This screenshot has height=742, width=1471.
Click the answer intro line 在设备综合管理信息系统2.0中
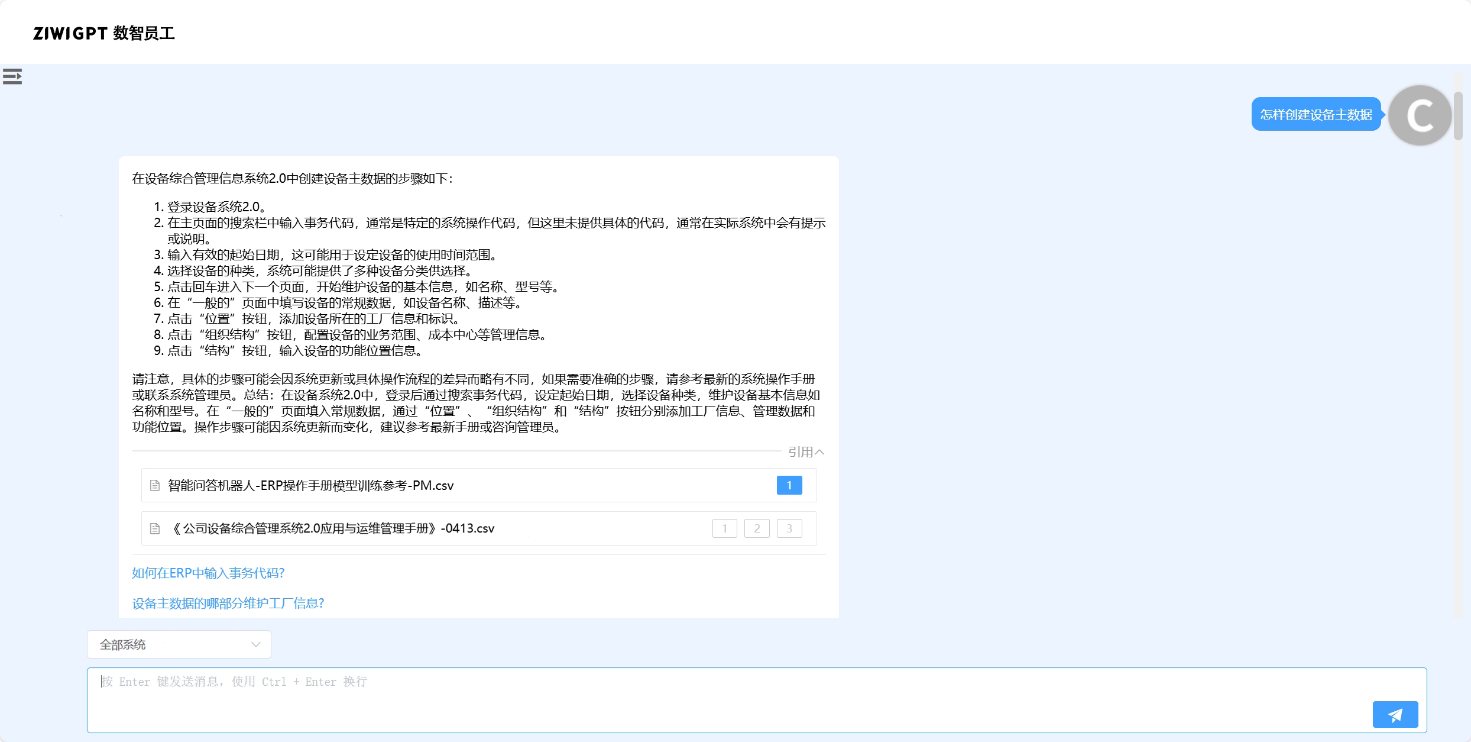tap(292, 179)
